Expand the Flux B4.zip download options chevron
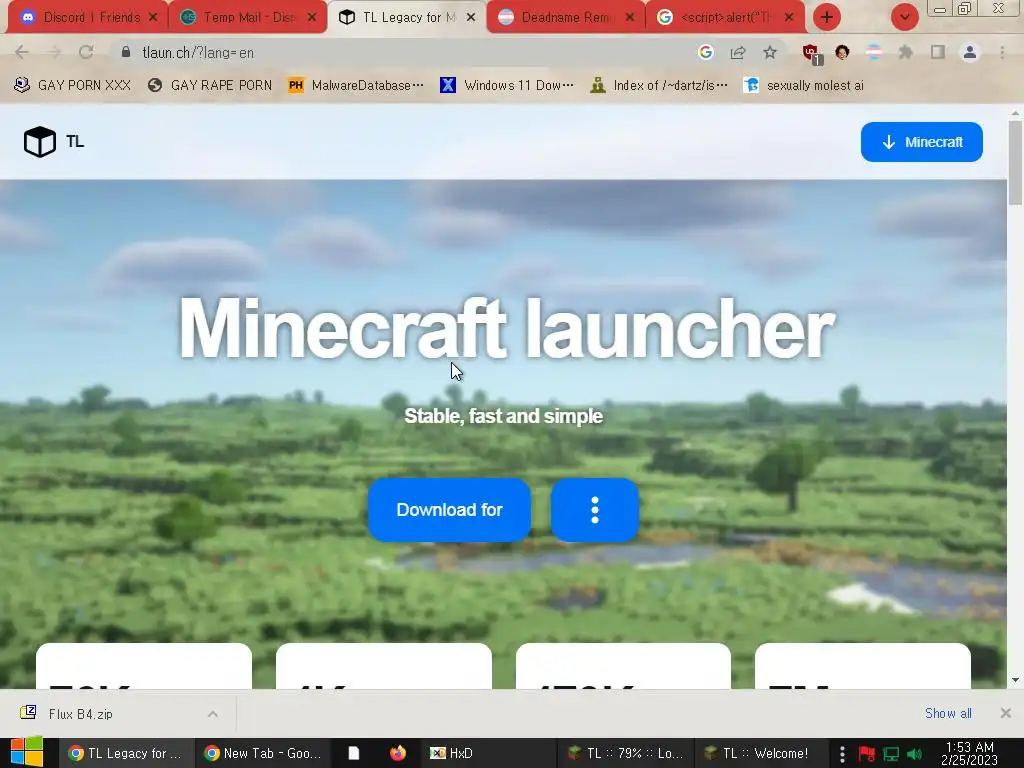Image resolution: width=1024 pixels, height=768 pixels. 213,714
